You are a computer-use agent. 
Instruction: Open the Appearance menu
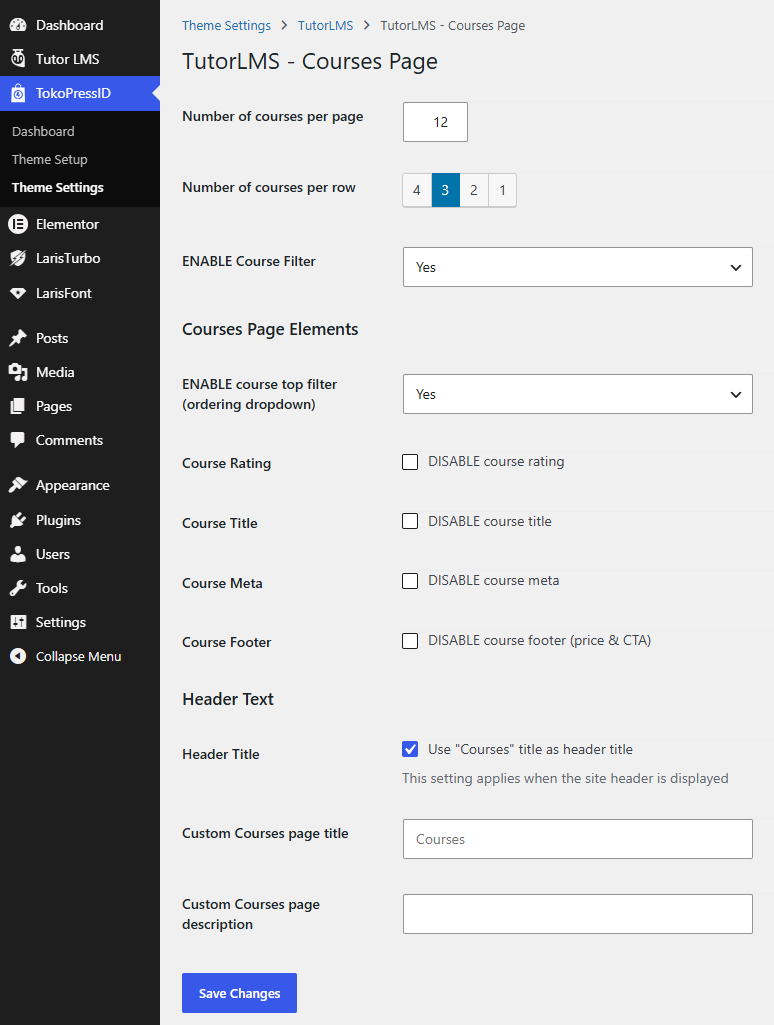[x=80, y=485]
